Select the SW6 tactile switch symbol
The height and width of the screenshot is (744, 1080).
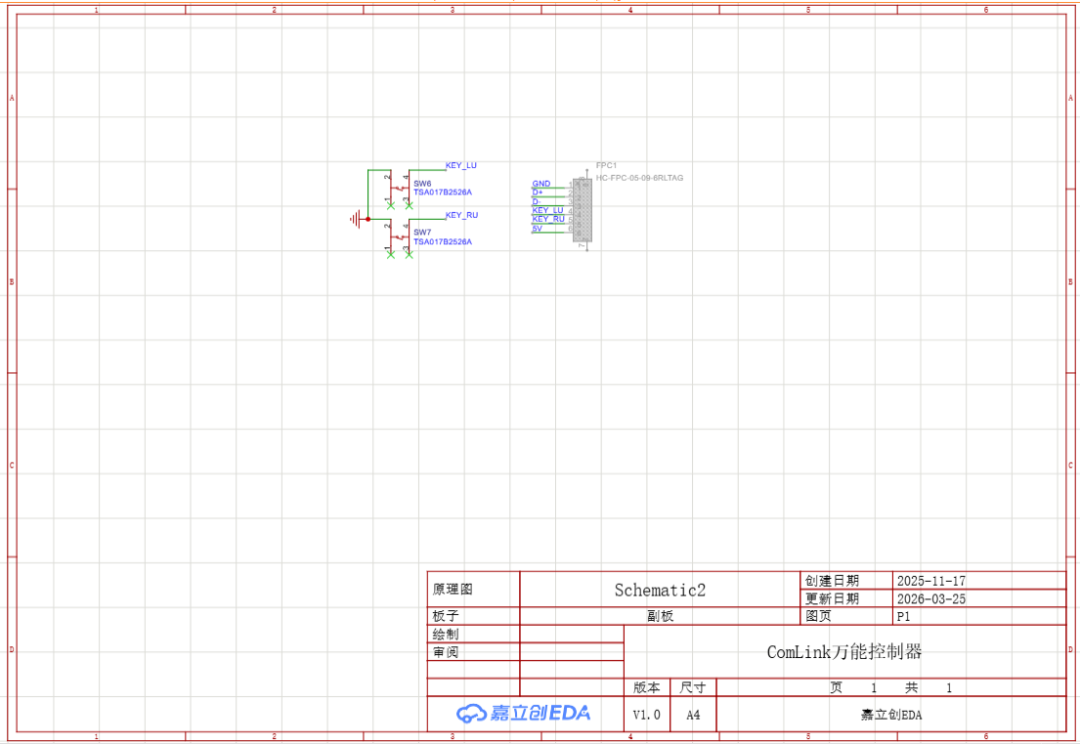399,189
